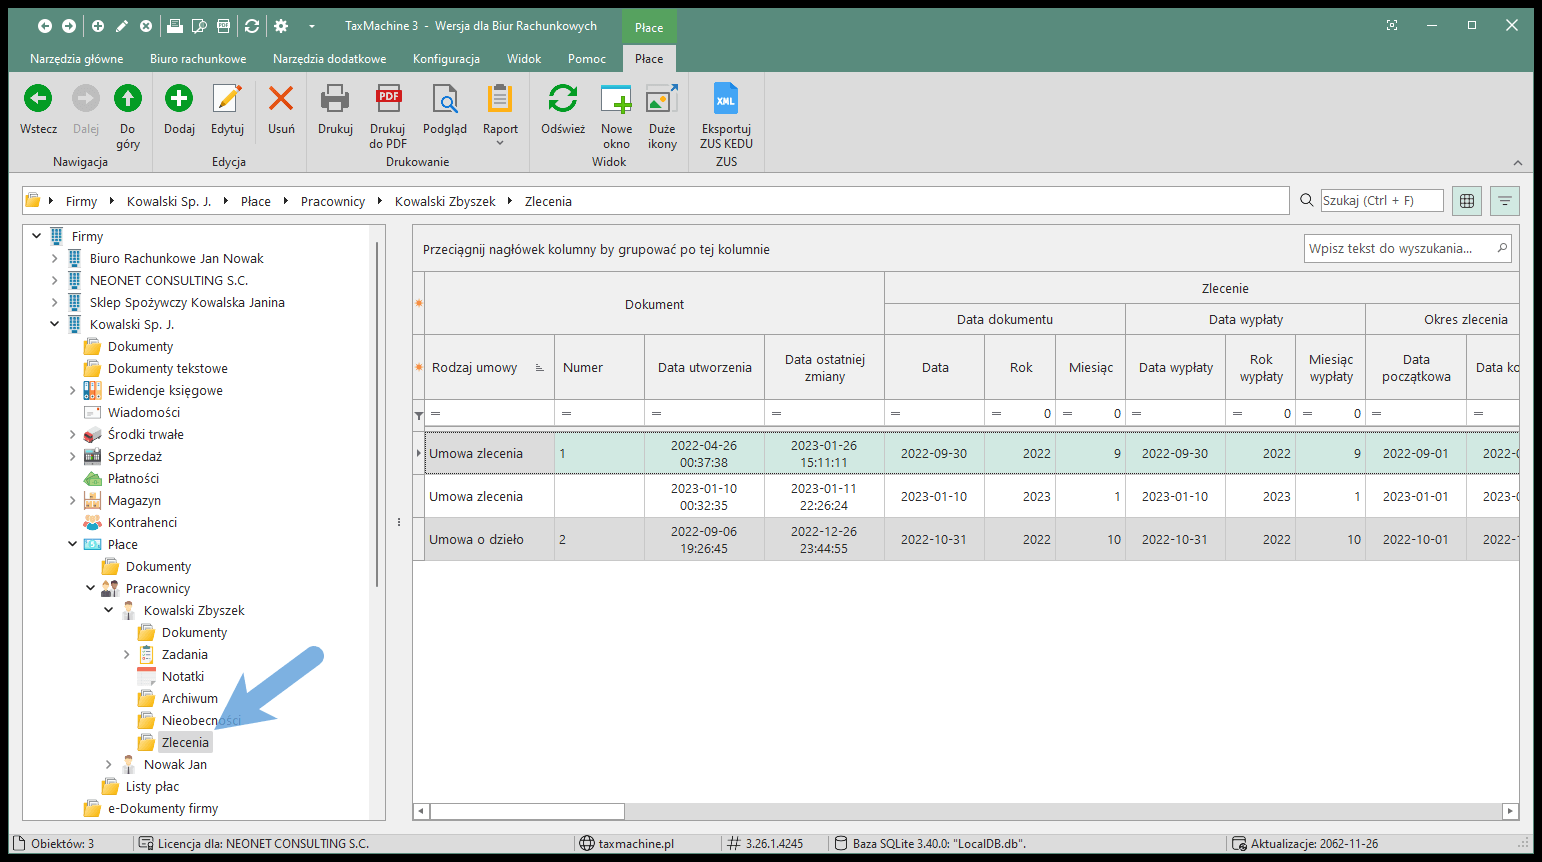Click the horizontal scrollbar thumb under the grid

pos(527,812)
